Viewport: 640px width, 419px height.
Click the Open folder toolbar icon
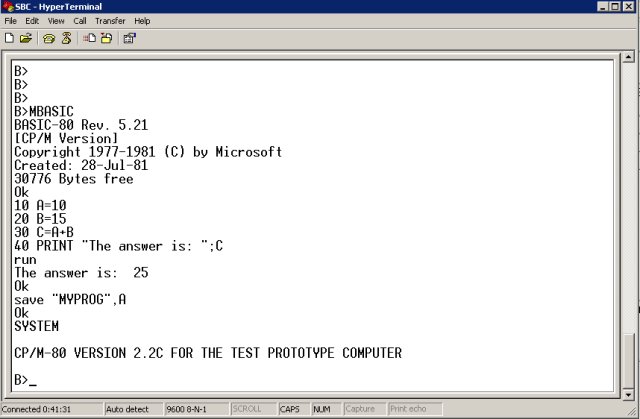(x=26, y=38)
